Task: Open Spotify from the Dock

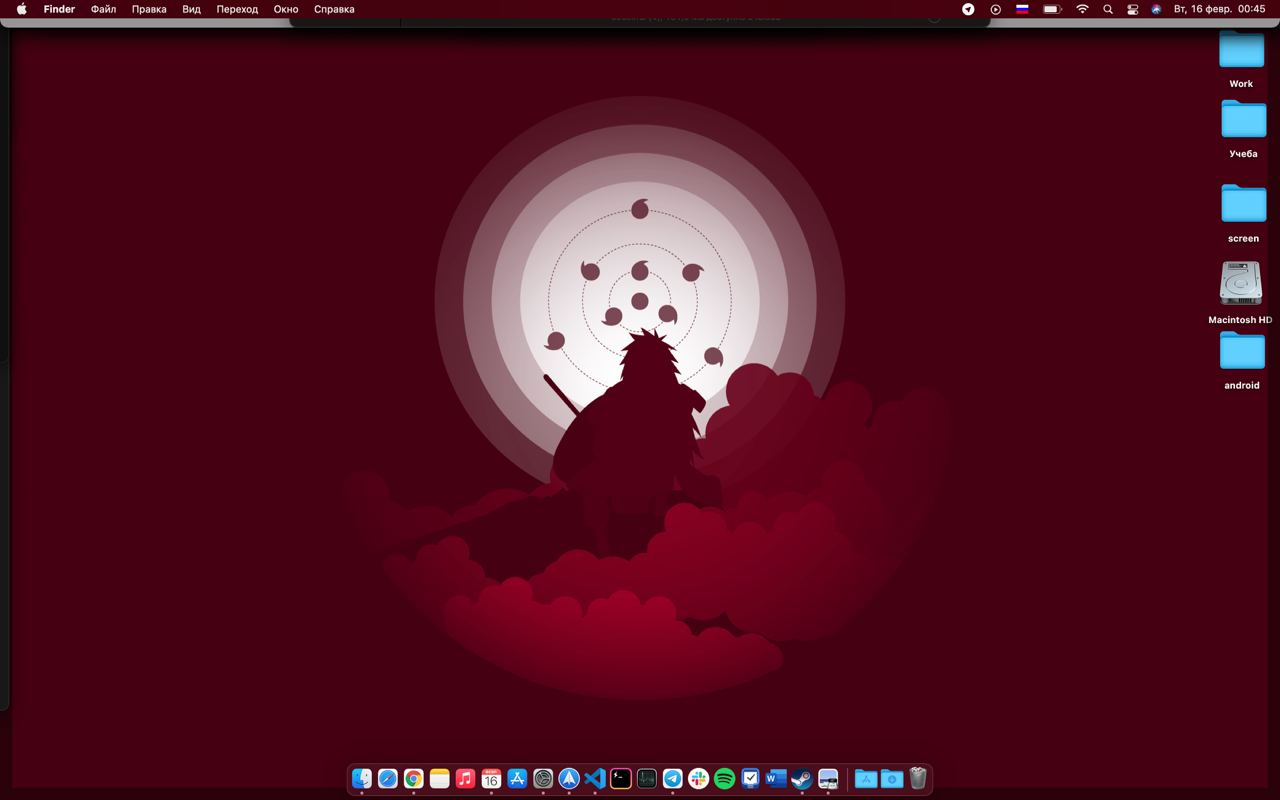Action: [x=725, y=778]
